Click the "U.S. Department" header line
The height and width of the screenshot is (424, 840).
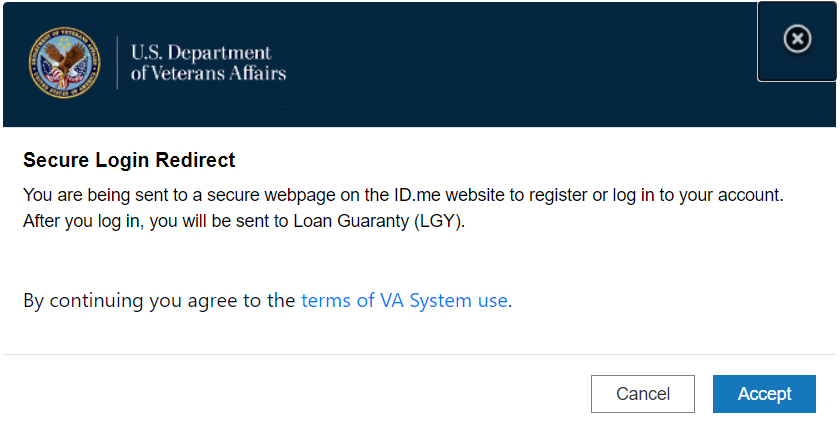tap(201, 52)
